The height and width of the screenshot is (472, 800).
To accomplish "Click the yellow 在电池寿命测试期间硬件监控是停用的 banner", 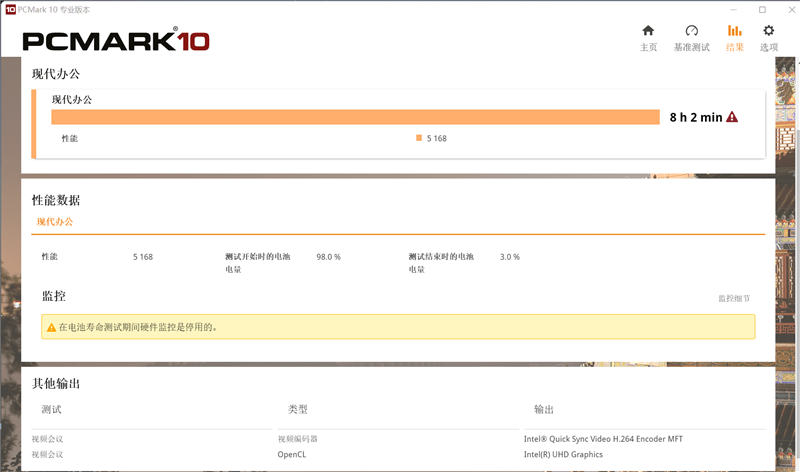I will (x=398, y=327).
